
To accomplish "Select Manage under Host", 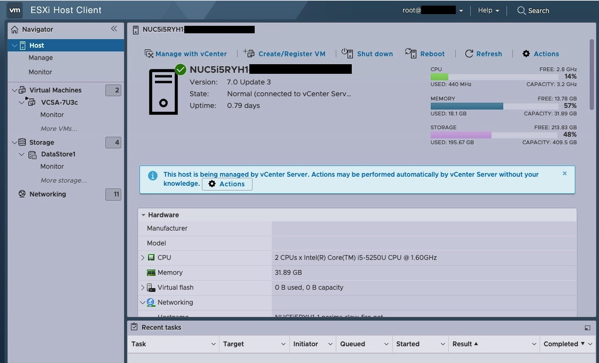I will click(40, 58).
